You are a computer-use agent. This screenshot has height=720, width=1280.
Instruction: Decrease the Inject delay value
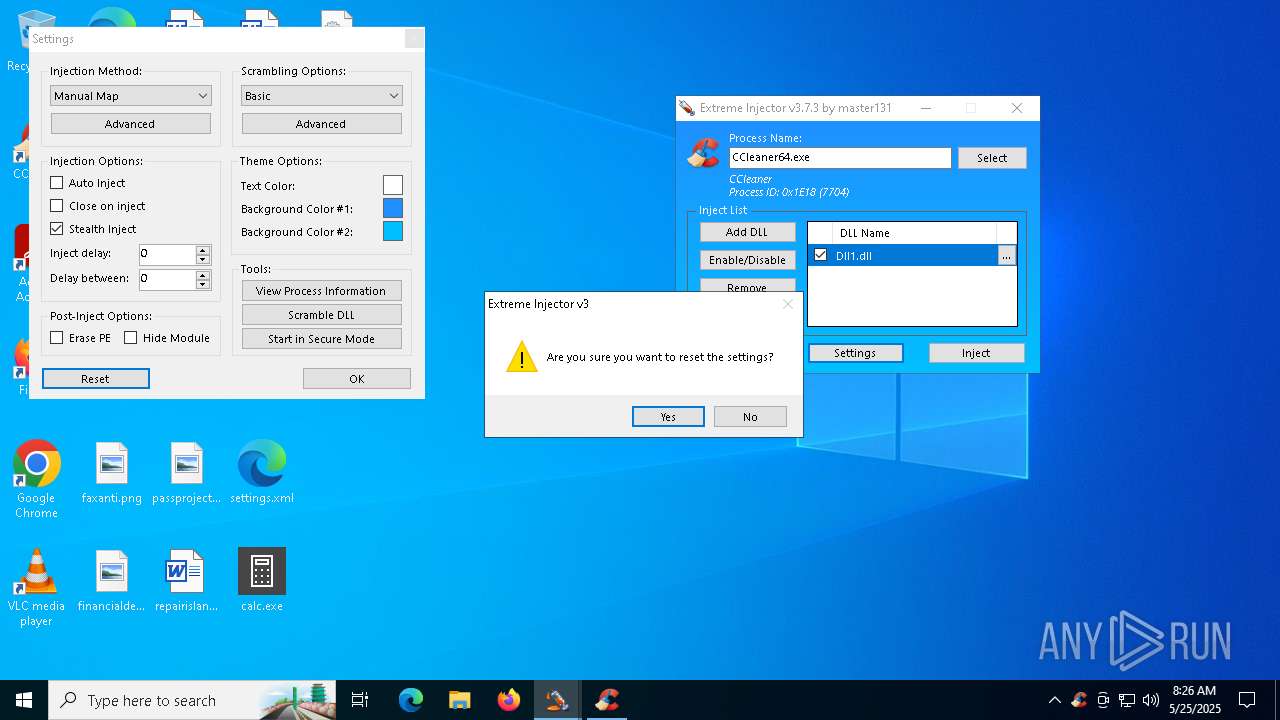pos(203,259)
